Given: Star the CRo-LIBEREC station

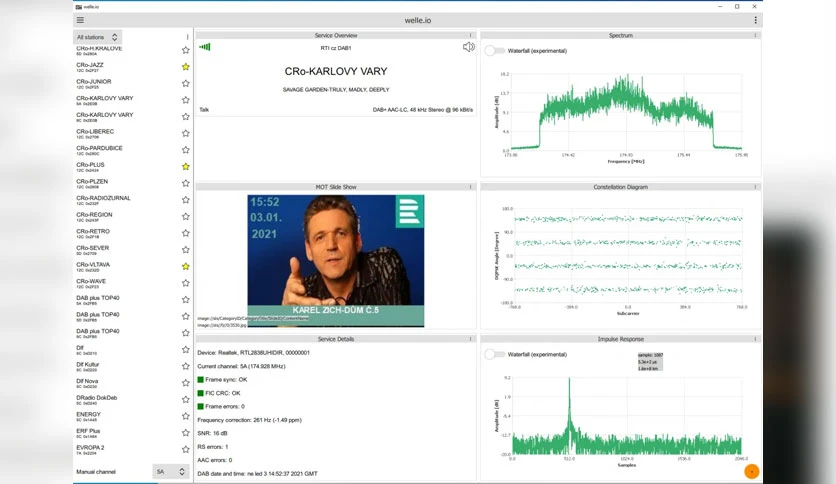Looking at the screenshot, I should (186, 133).
